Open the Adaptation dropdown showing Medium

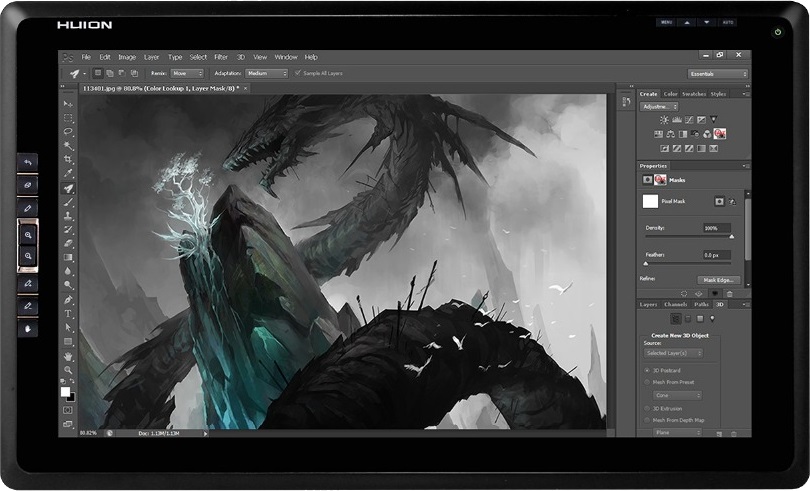[266, 73]
